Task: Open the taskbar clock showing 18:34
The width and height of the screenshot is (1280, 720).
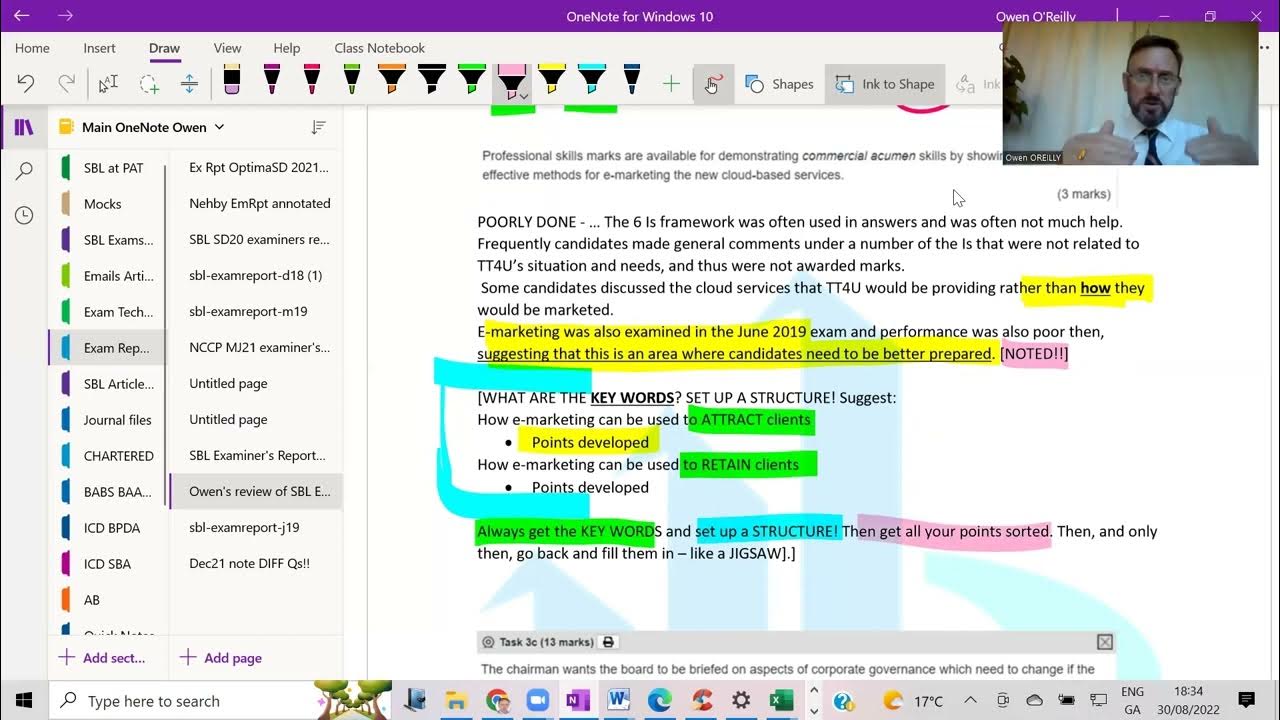Action: pos(1189,701)
